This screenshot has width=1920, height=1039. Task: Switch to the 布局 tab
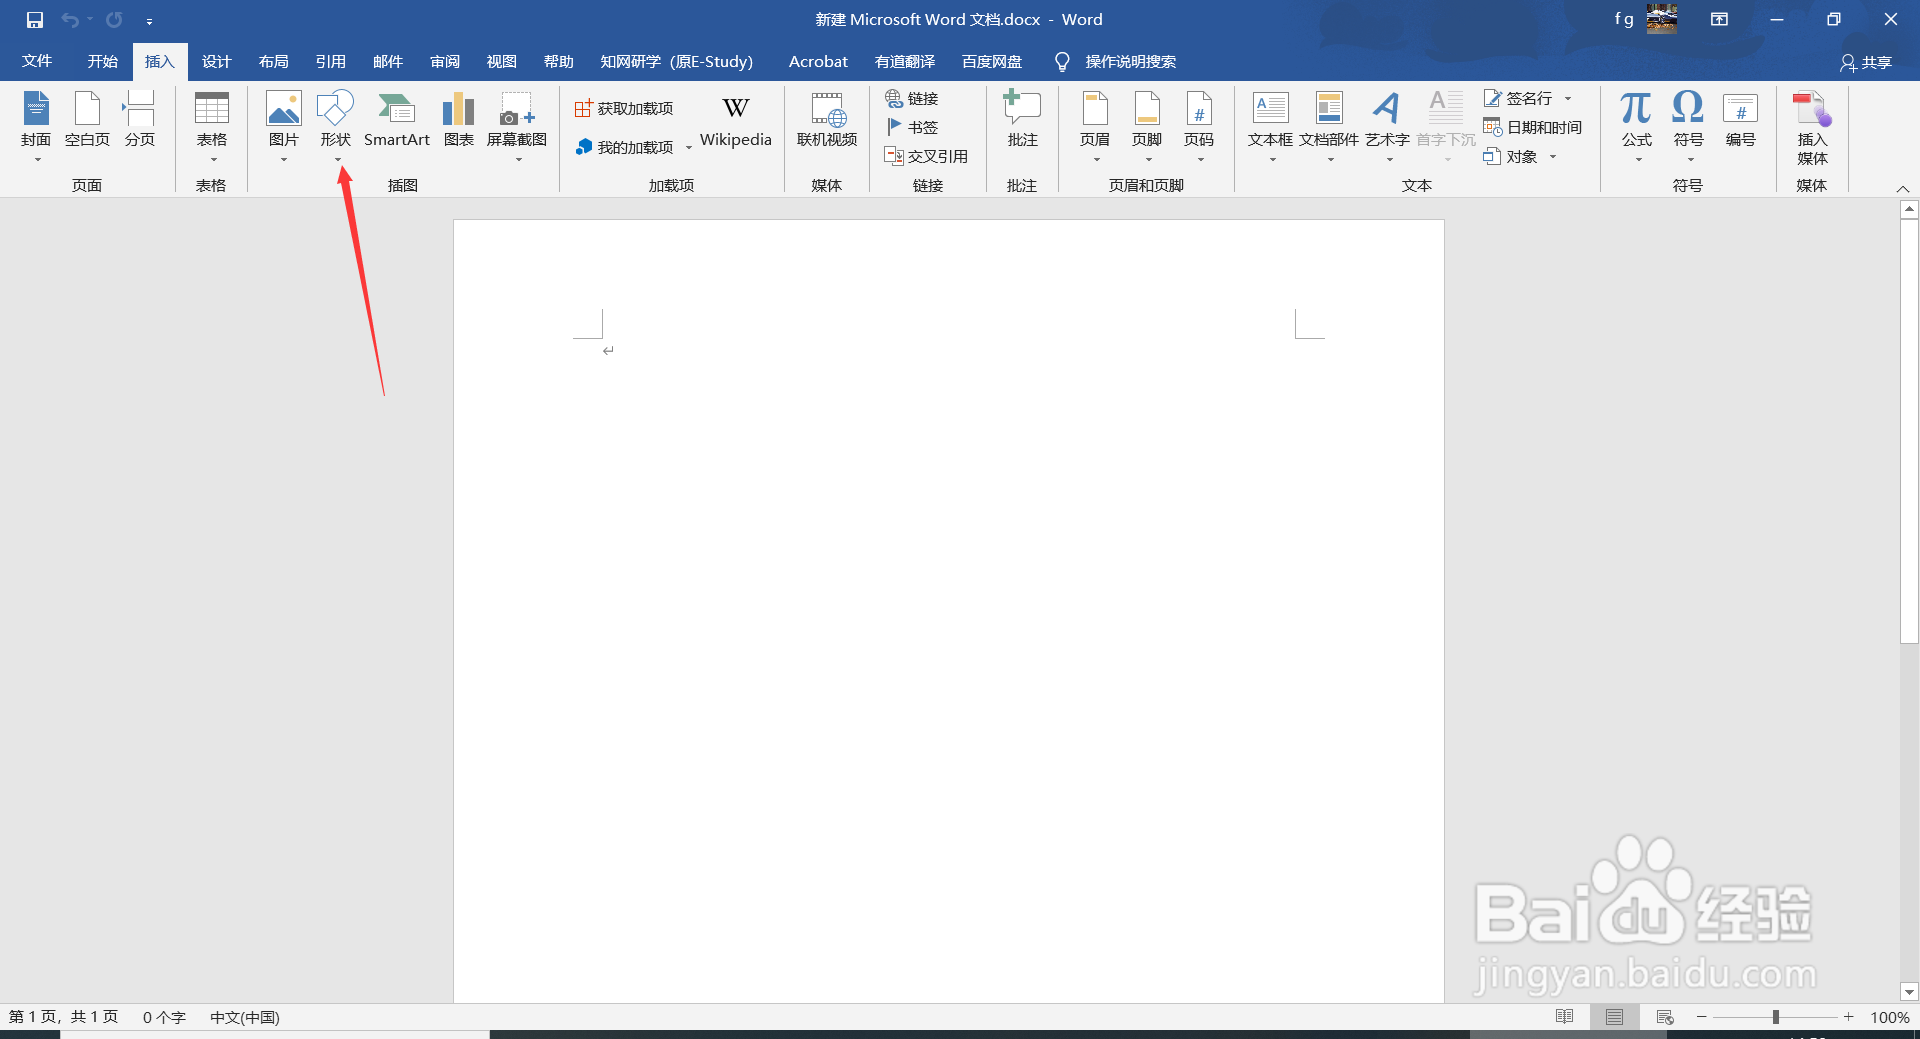tap(274, 62)
